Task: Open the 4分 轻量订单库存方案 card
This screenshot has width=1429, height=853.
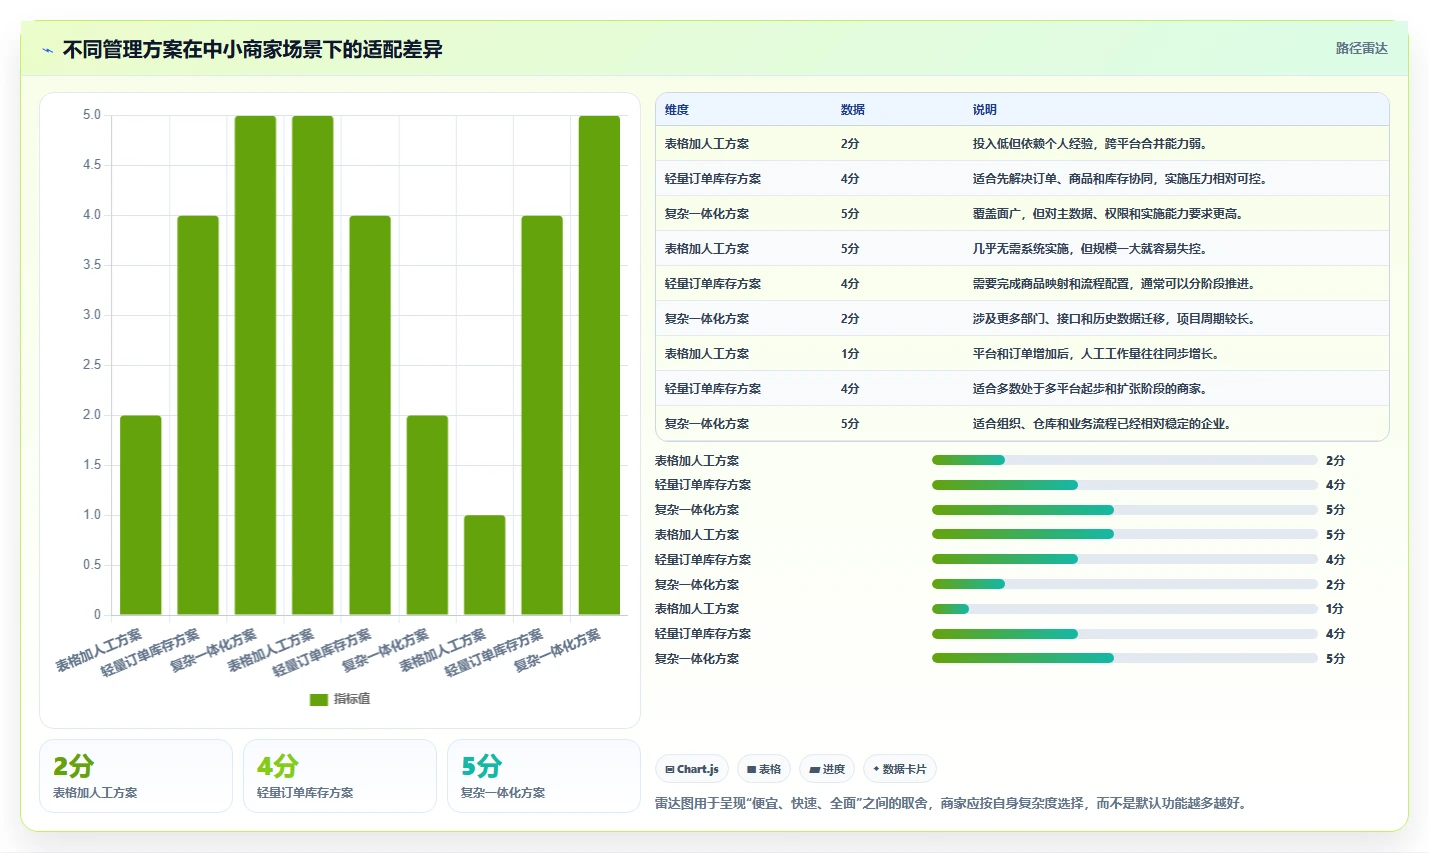Action: (340, 776)
